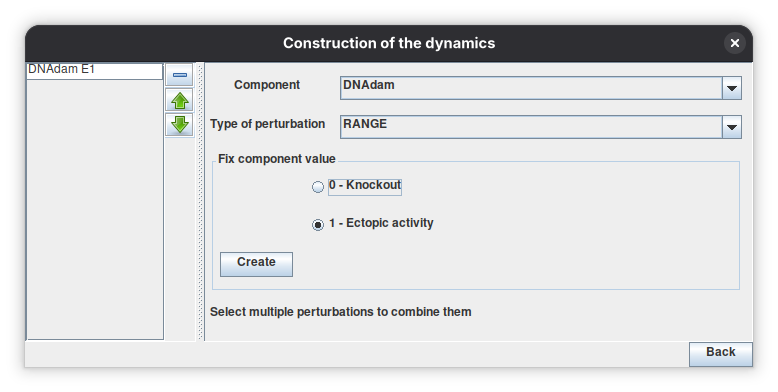Click the Create button
The width and height of the screenshot is (778, 392).
[x=257, y=264]
